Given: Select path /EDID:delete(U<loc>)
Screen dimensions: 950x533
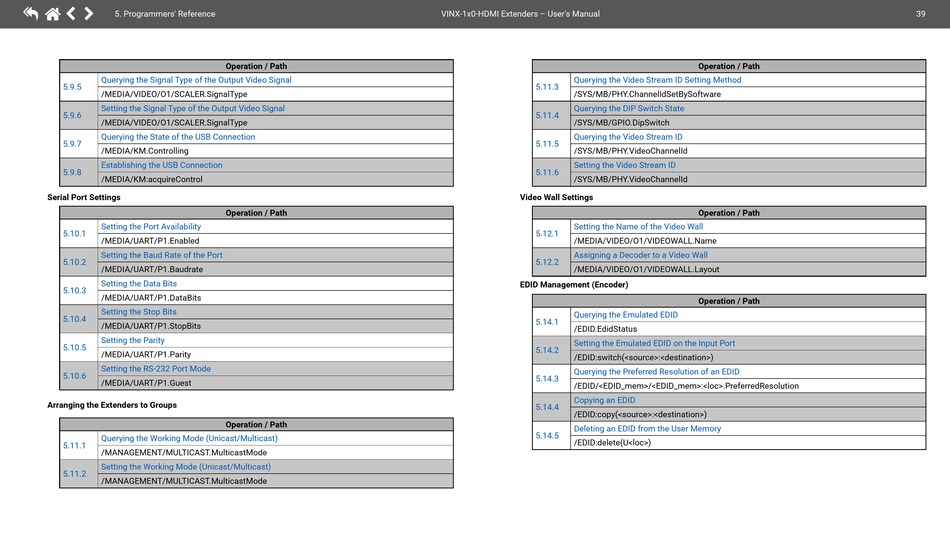Looking at the screenshot, I should (x=612, y=443).
